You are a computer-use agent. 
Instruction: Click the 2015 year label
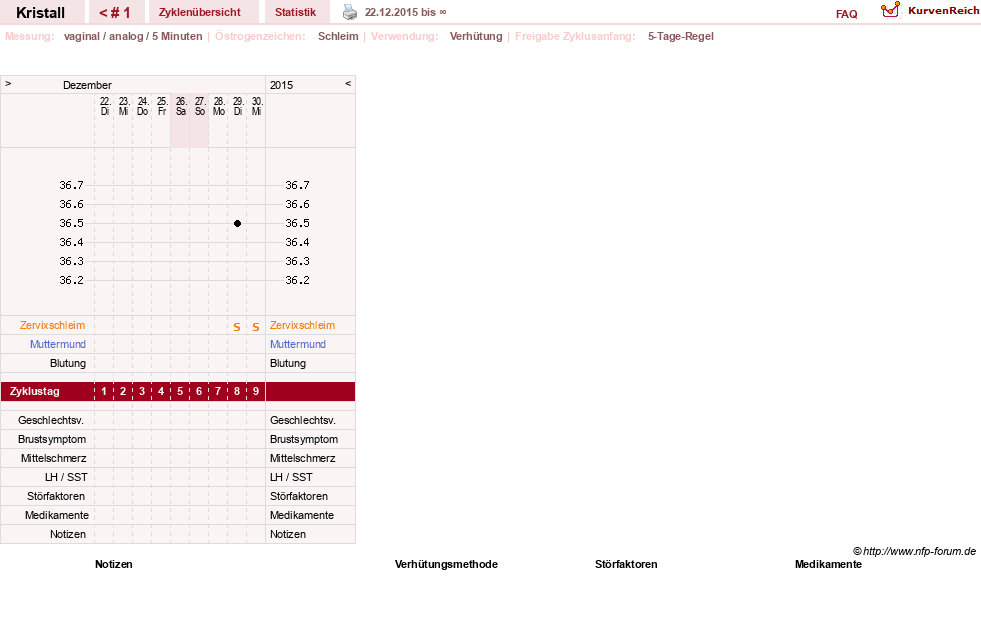[x=282, y=85]
